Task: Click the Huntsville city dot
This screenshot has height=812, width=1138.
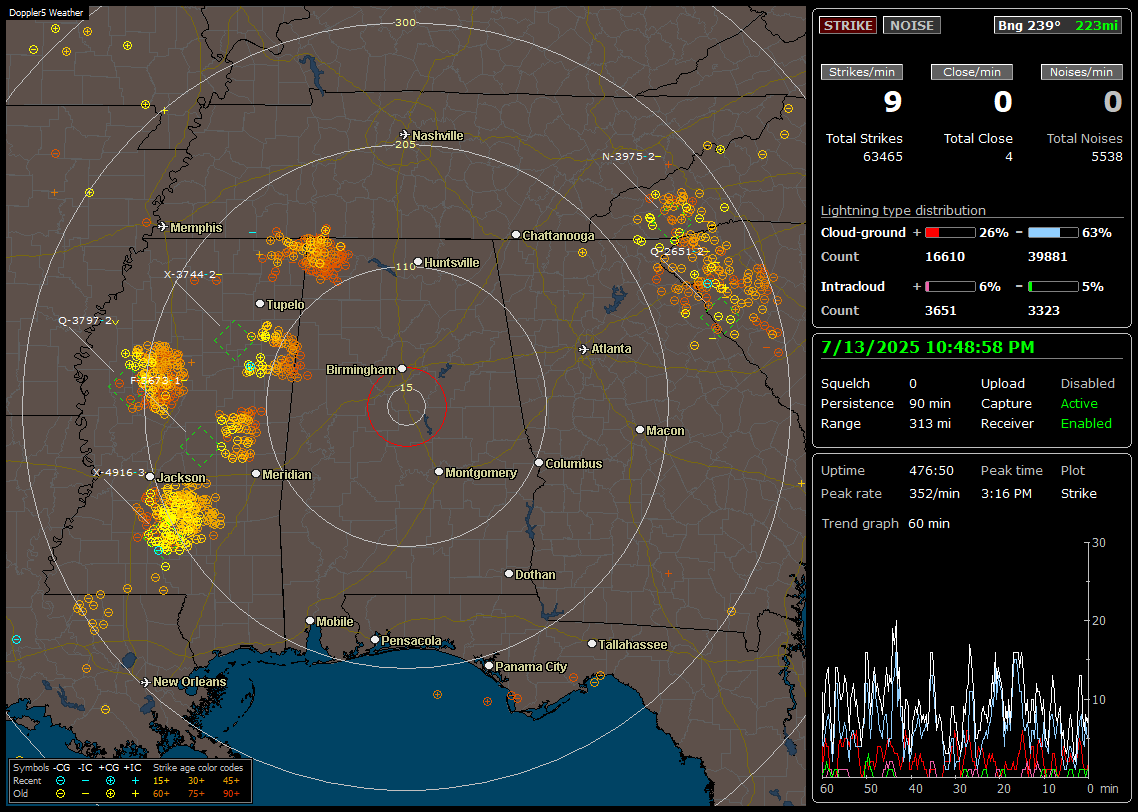Action: [x=418, y=262]
